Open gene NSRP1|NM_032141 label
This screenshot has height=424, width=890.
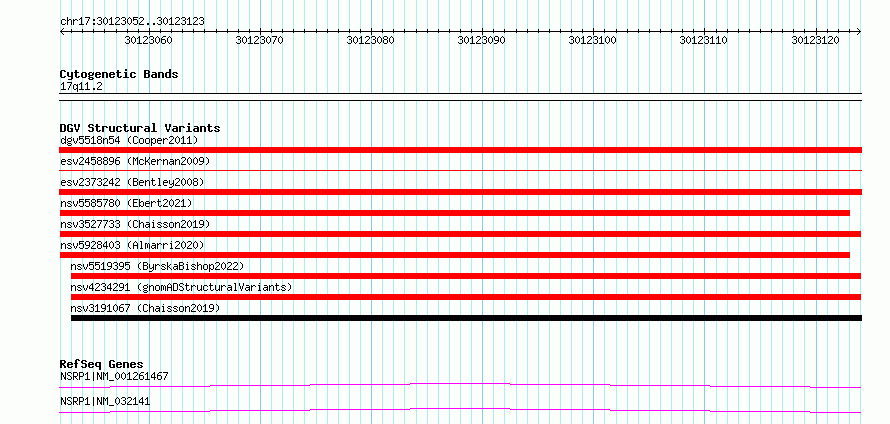(105, 402)
